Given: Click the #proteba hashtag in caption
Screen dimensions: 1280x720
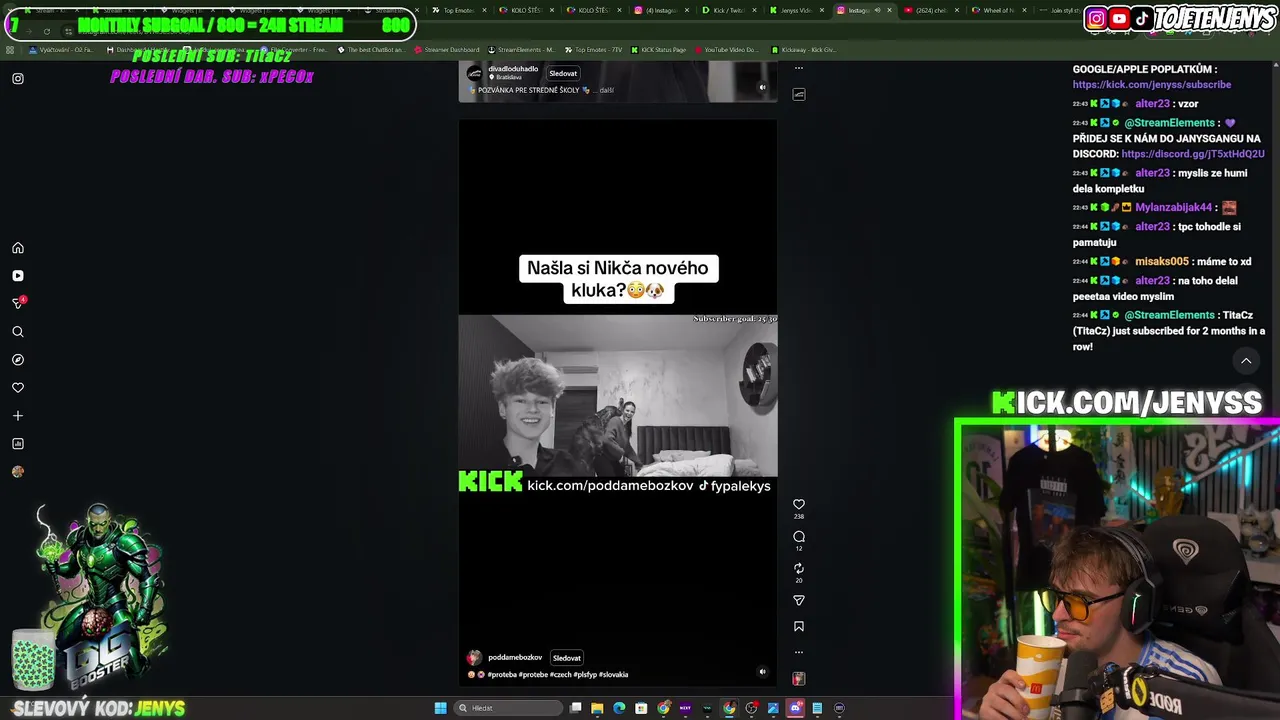Looking at the screenshot, I should [502, 675].
